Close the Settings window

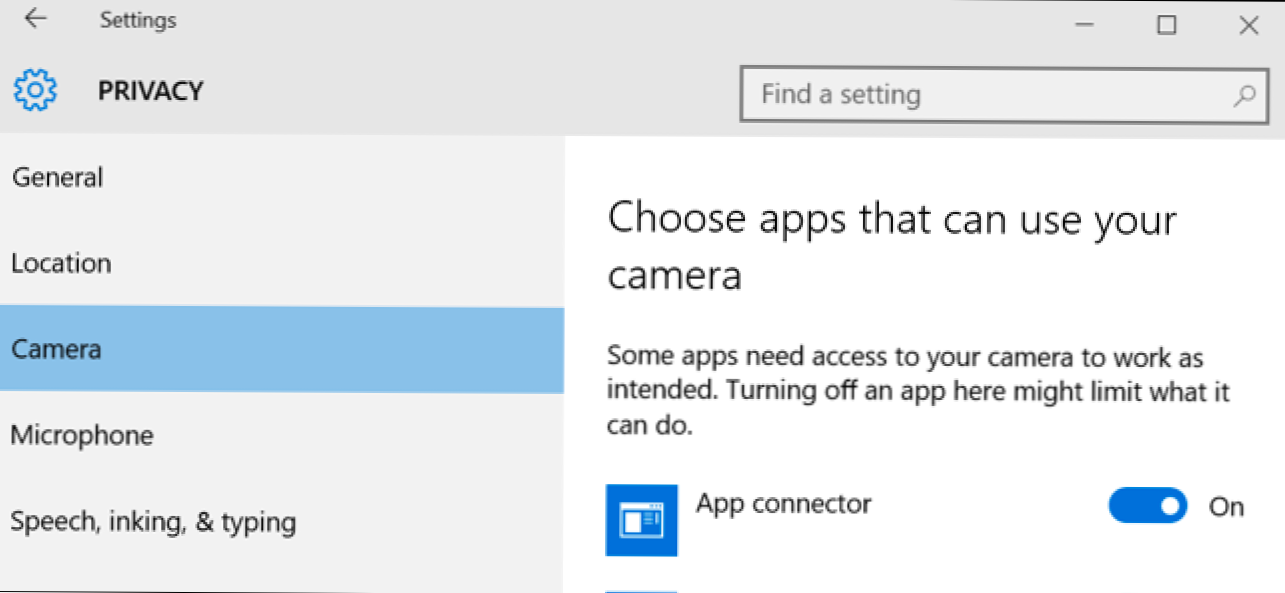[1248, 25]
